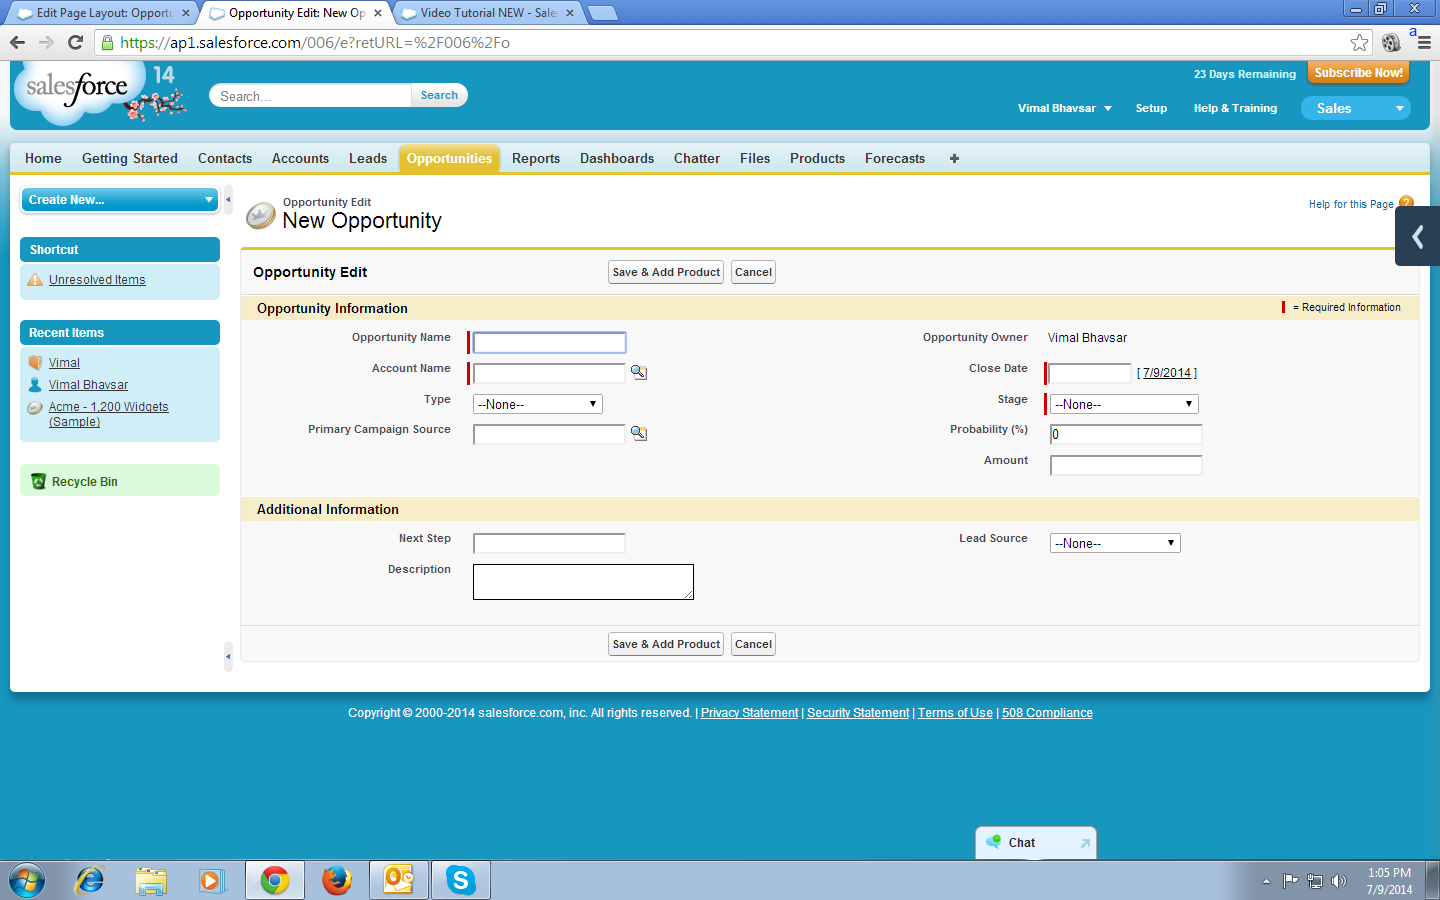
Task: Click the Primary Campaign Source lookup icon
Action: tap(639, 433)
